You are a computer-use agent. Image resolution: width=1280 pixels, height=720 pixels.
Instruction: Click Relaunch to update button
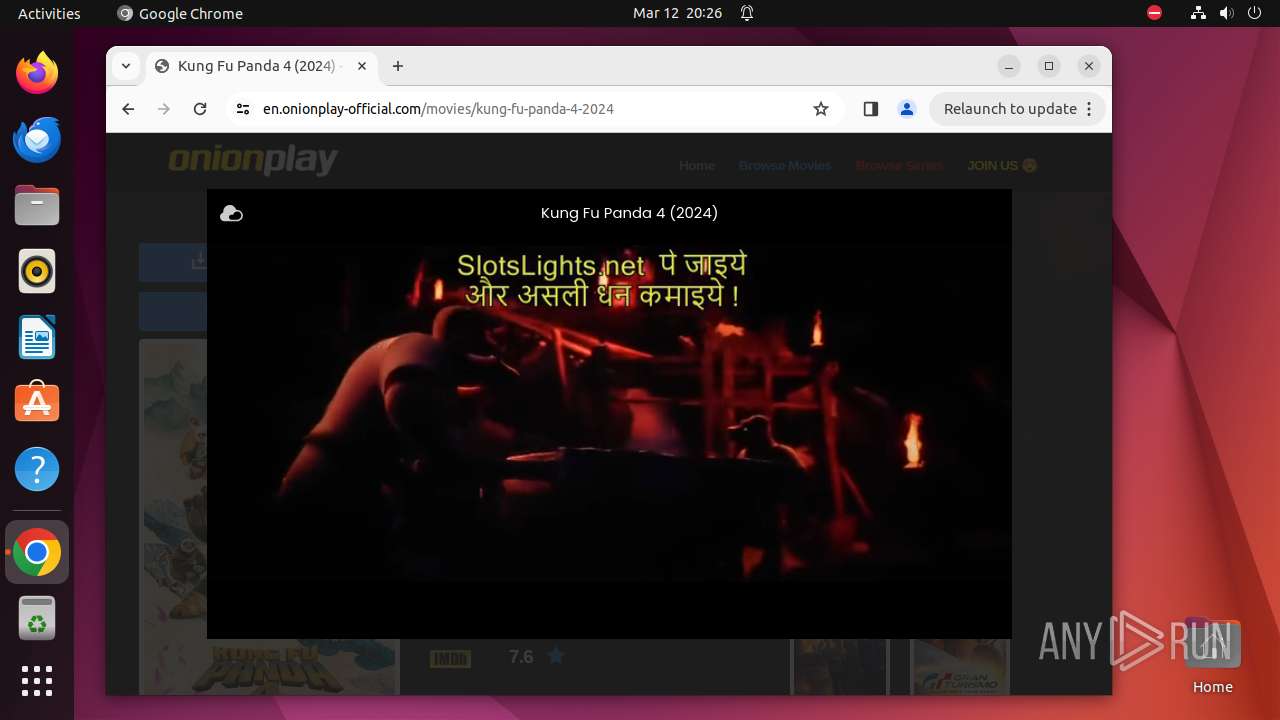pyautogui.click(x=1010, y=109)
